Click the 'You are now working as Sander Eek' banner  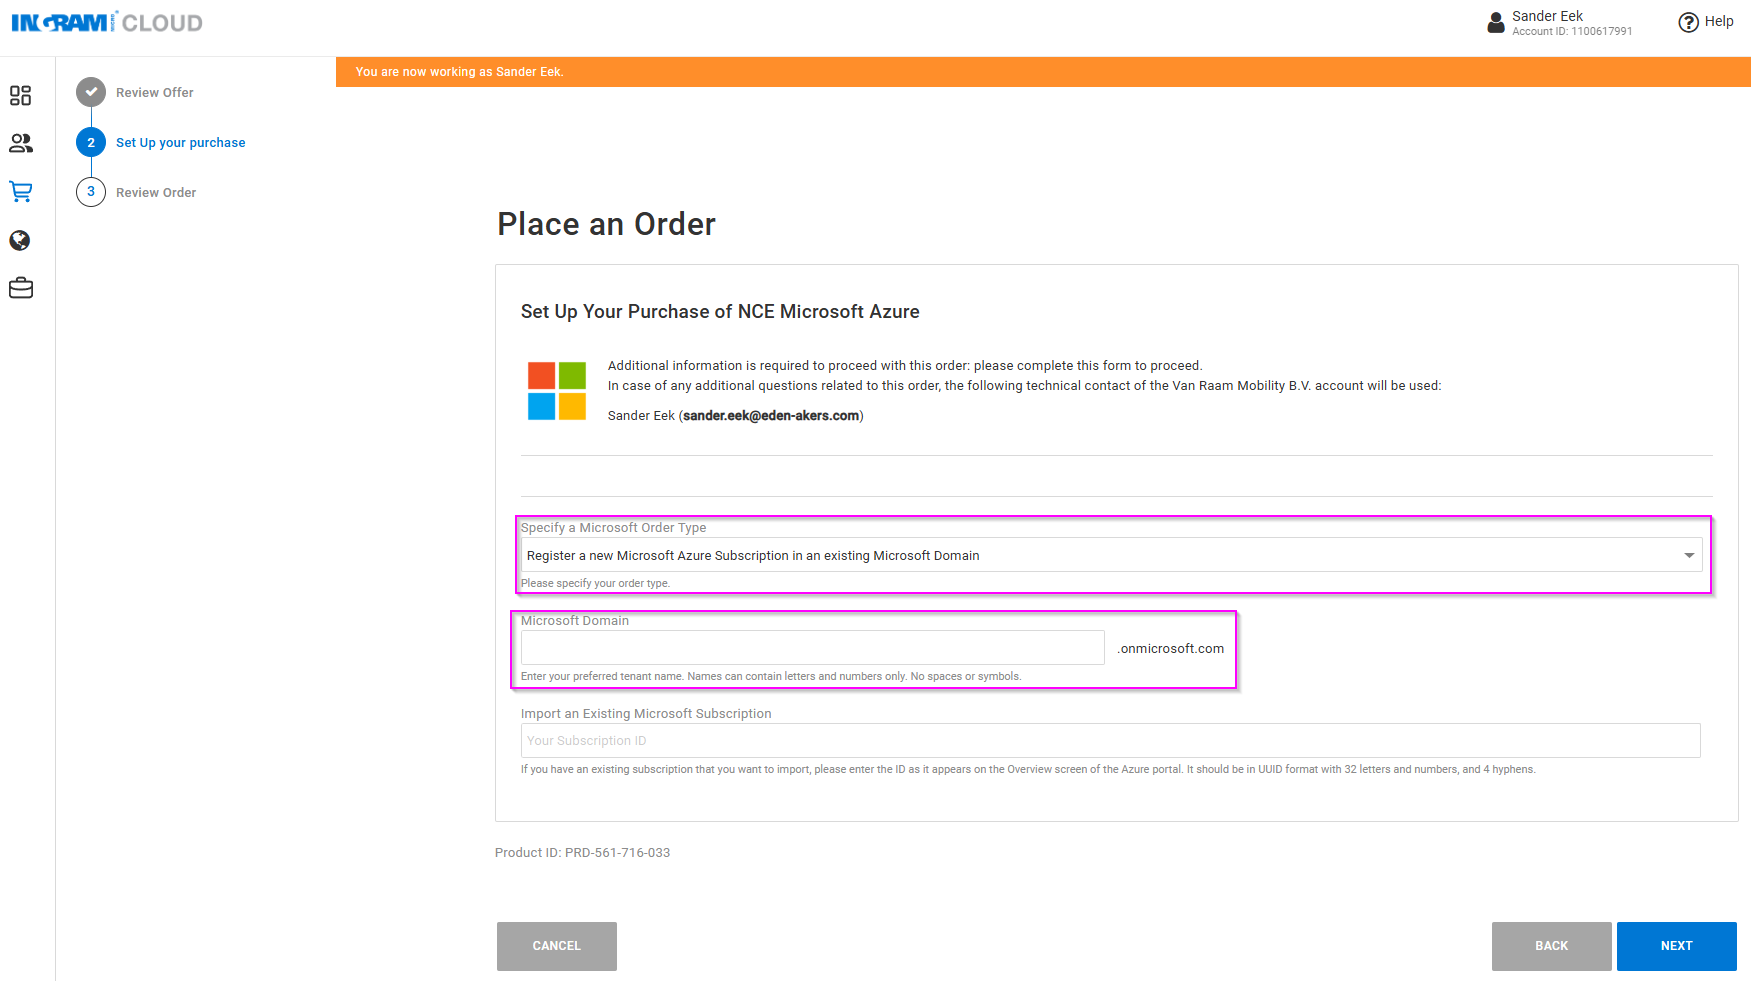tap(1043, 72)
